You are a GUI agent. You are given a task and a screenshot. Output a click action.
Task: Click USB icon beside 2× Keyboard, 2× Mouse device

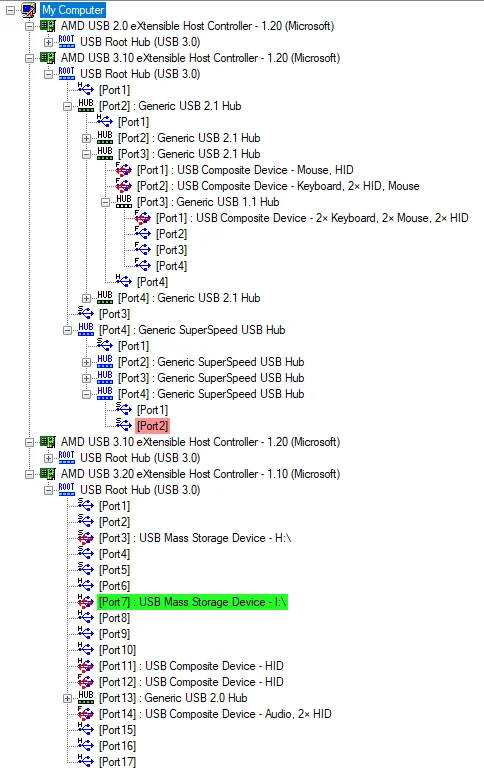click(x=142, y=218)
